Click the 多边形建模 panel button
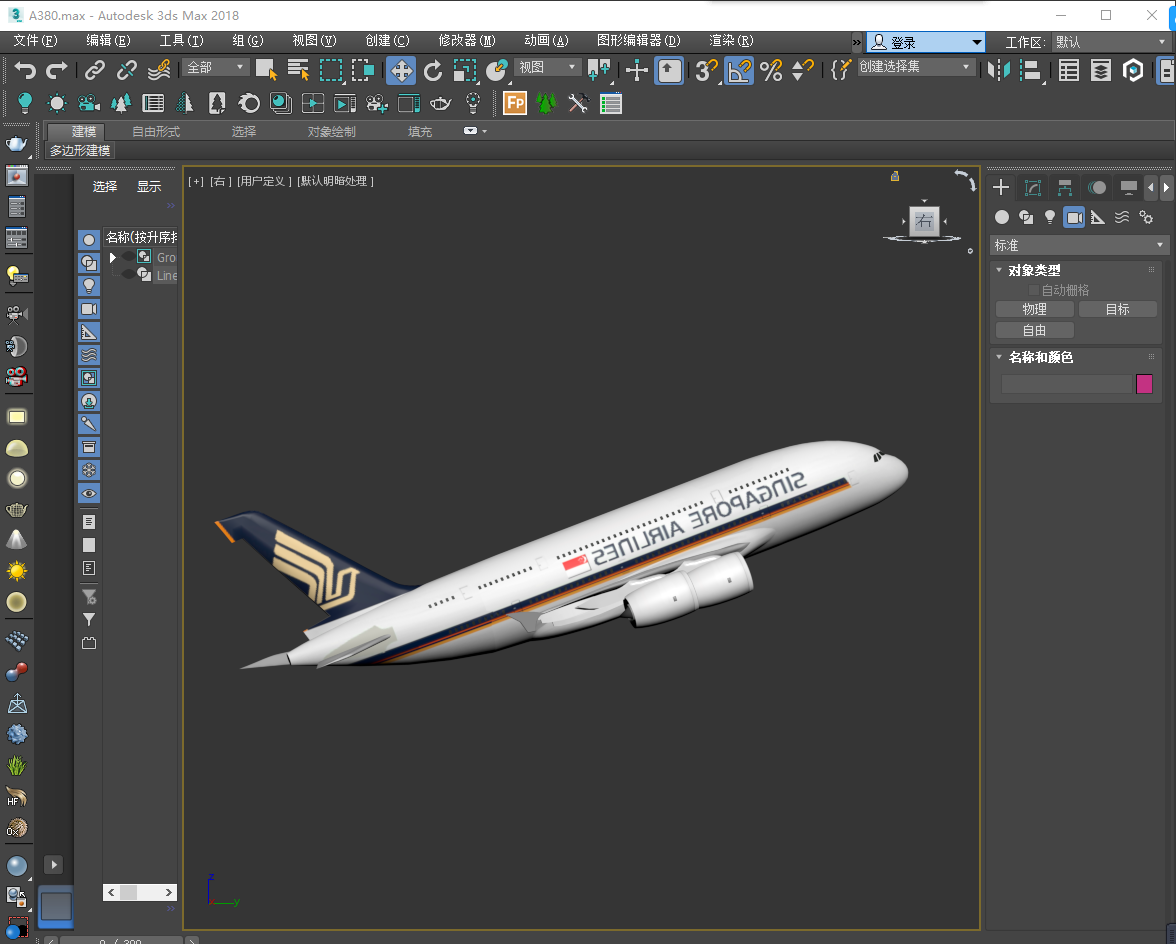 (80, 151)
